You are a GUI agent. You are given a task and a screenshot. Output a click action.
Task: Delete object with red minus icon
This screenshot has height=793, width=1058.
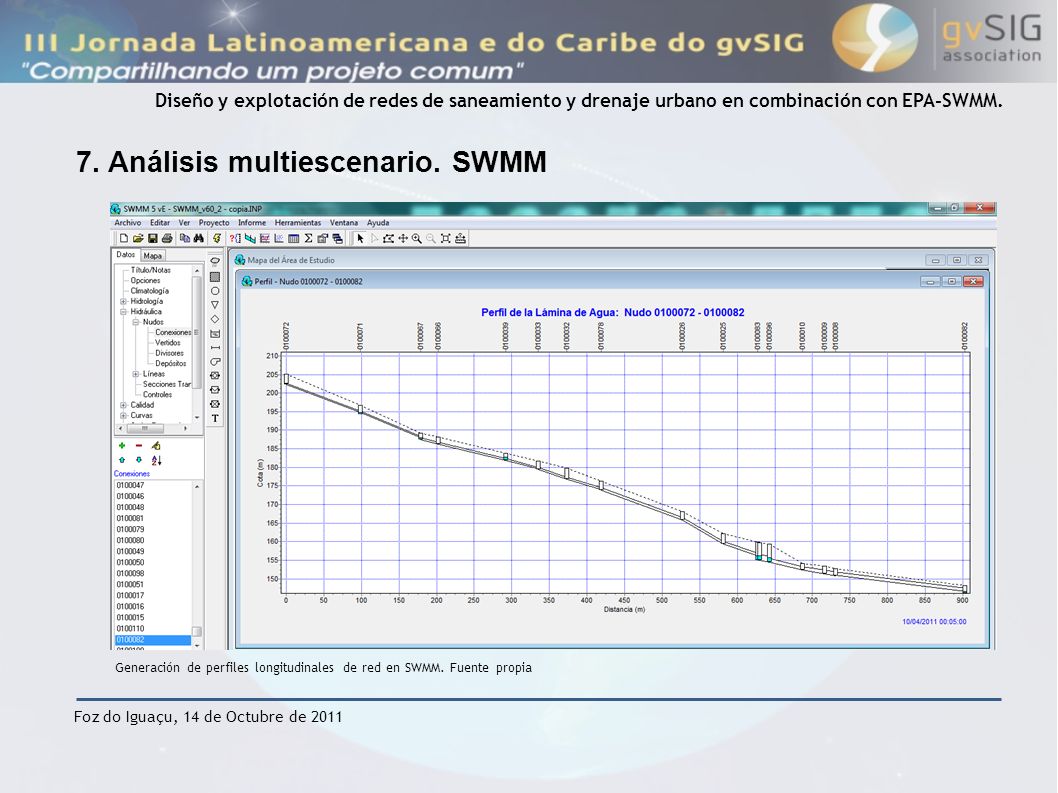[x=139, y=445]
